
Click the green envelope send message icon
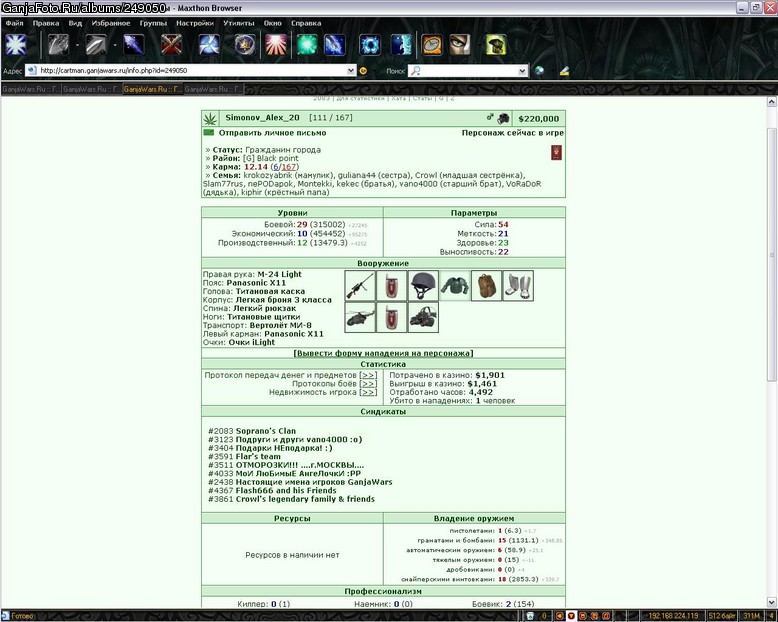[208, 132]
